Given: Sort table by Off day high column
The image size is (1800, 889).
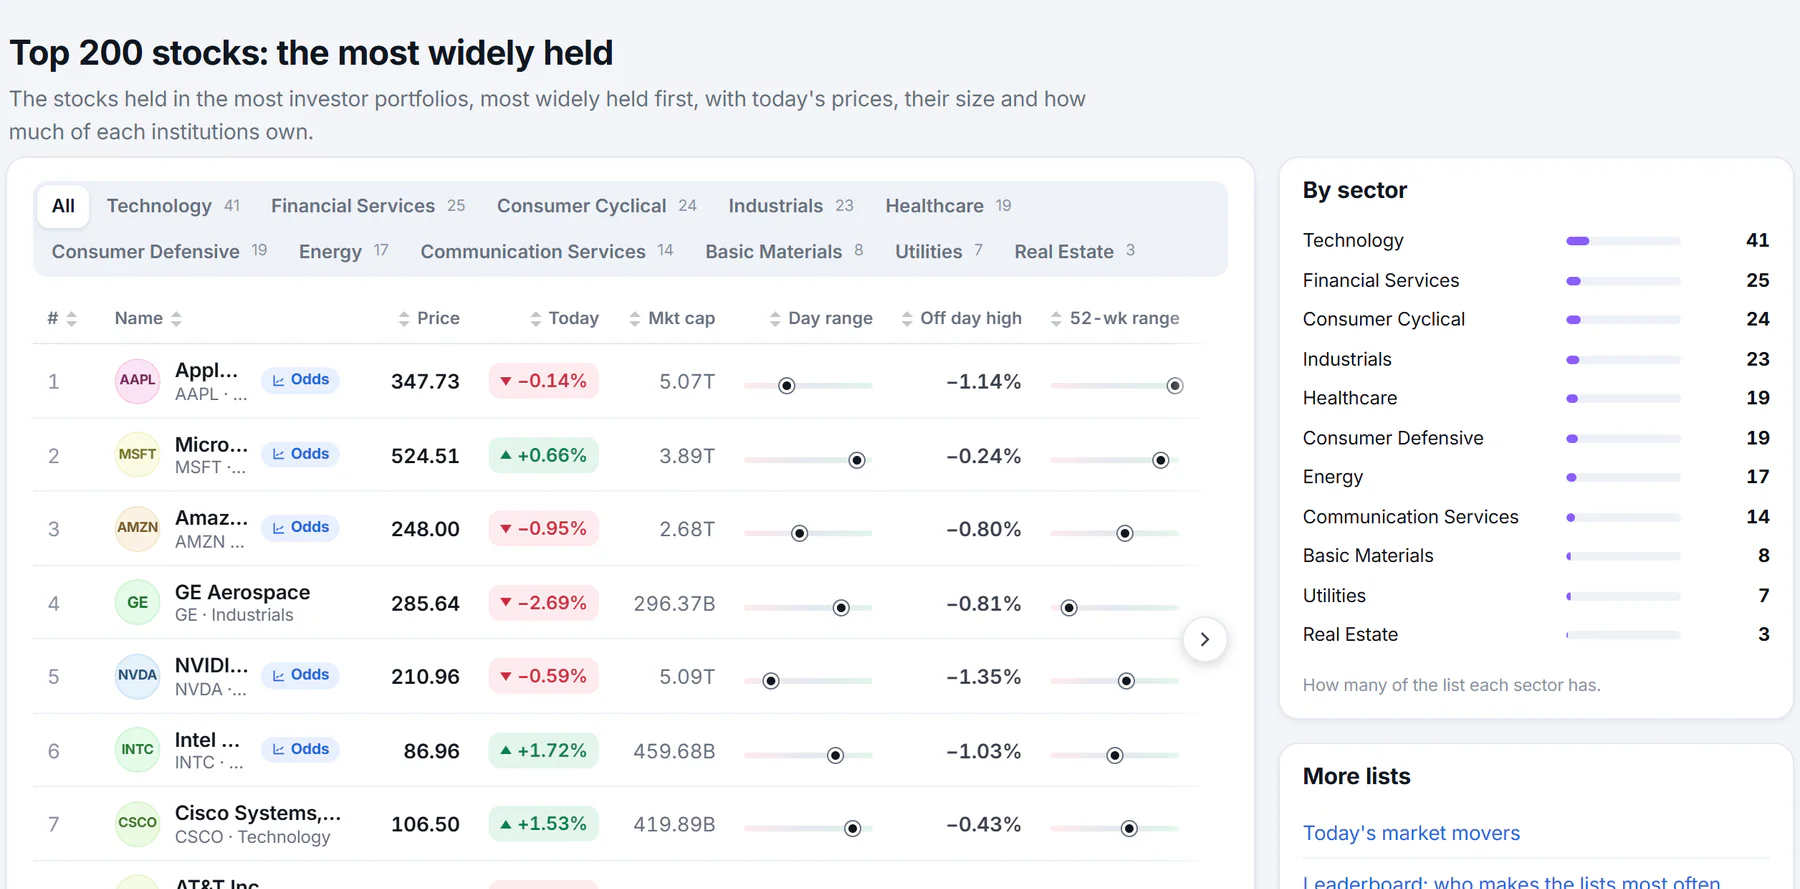Looking at the screenshot, I should click(961, 319).
